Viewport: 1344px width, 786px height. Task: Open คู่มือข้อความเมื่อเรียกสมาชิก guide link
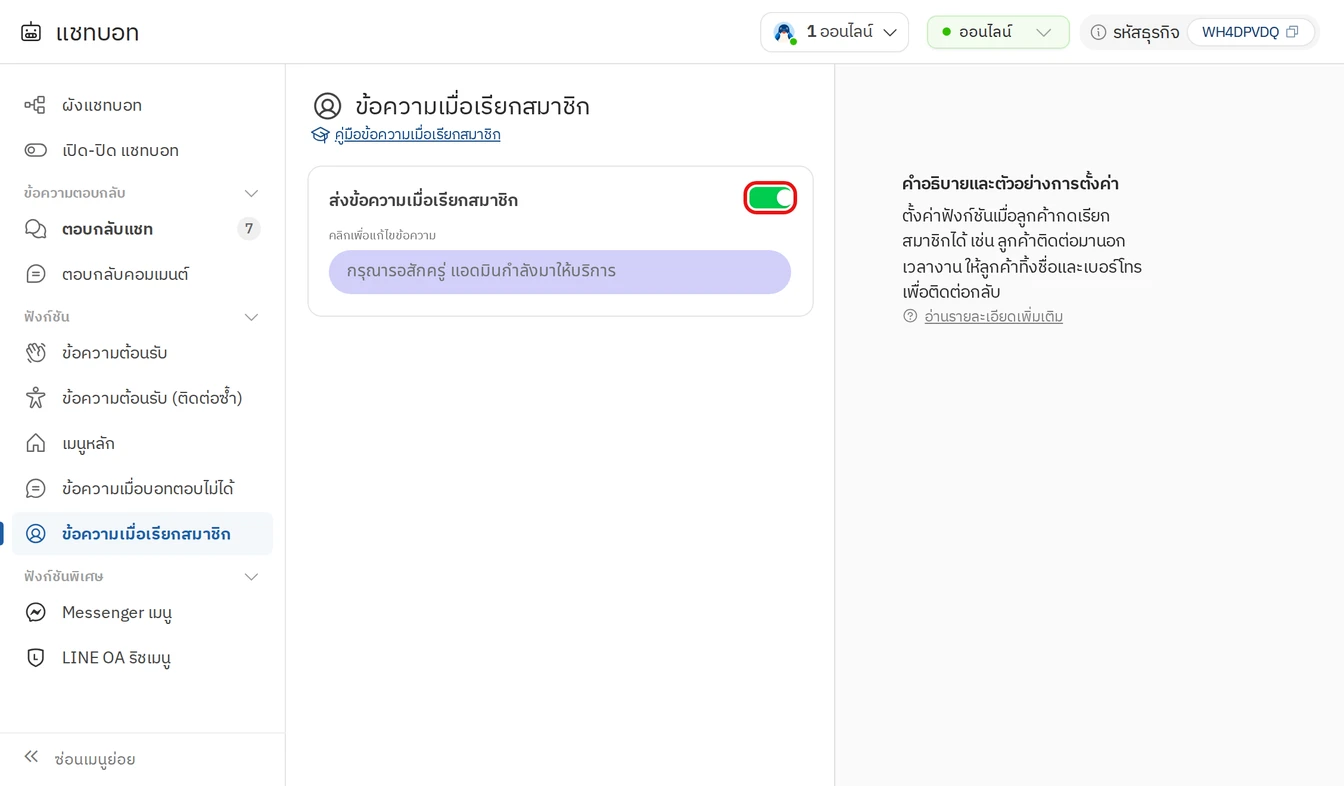(x=418, y=134)
